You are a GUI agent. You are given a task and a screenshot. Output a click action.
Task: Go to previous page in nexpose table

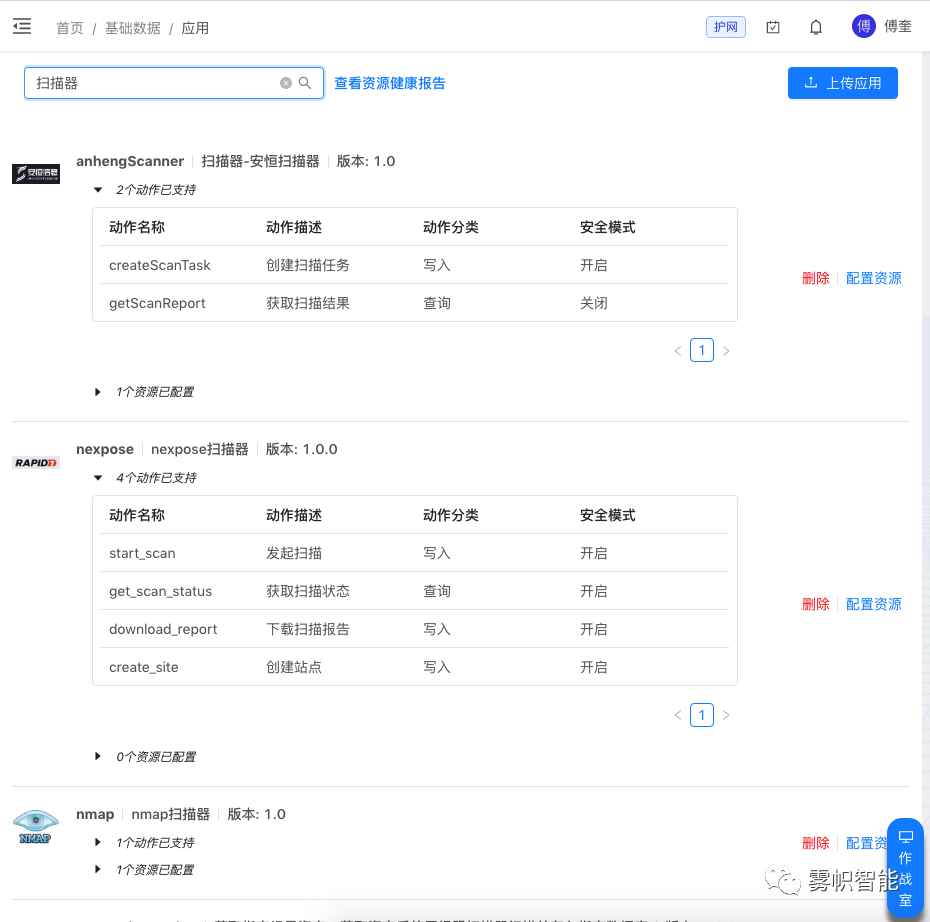[678, 715]
